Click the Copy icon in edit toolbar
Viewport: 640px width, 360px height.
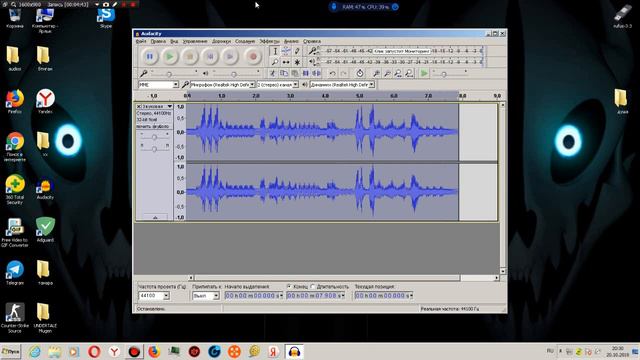pos(284,73)
